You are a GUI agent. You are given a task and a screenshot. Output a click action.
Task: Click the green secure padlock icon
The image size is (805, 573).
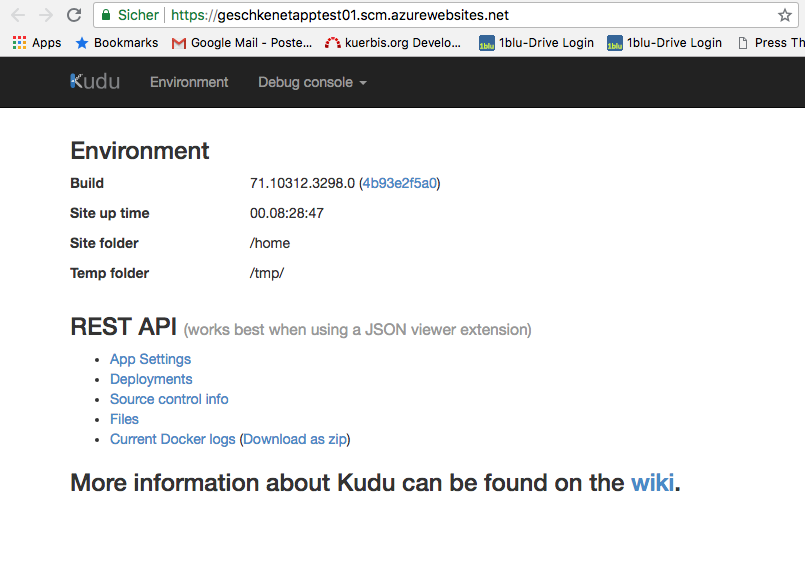click(106, 15)
